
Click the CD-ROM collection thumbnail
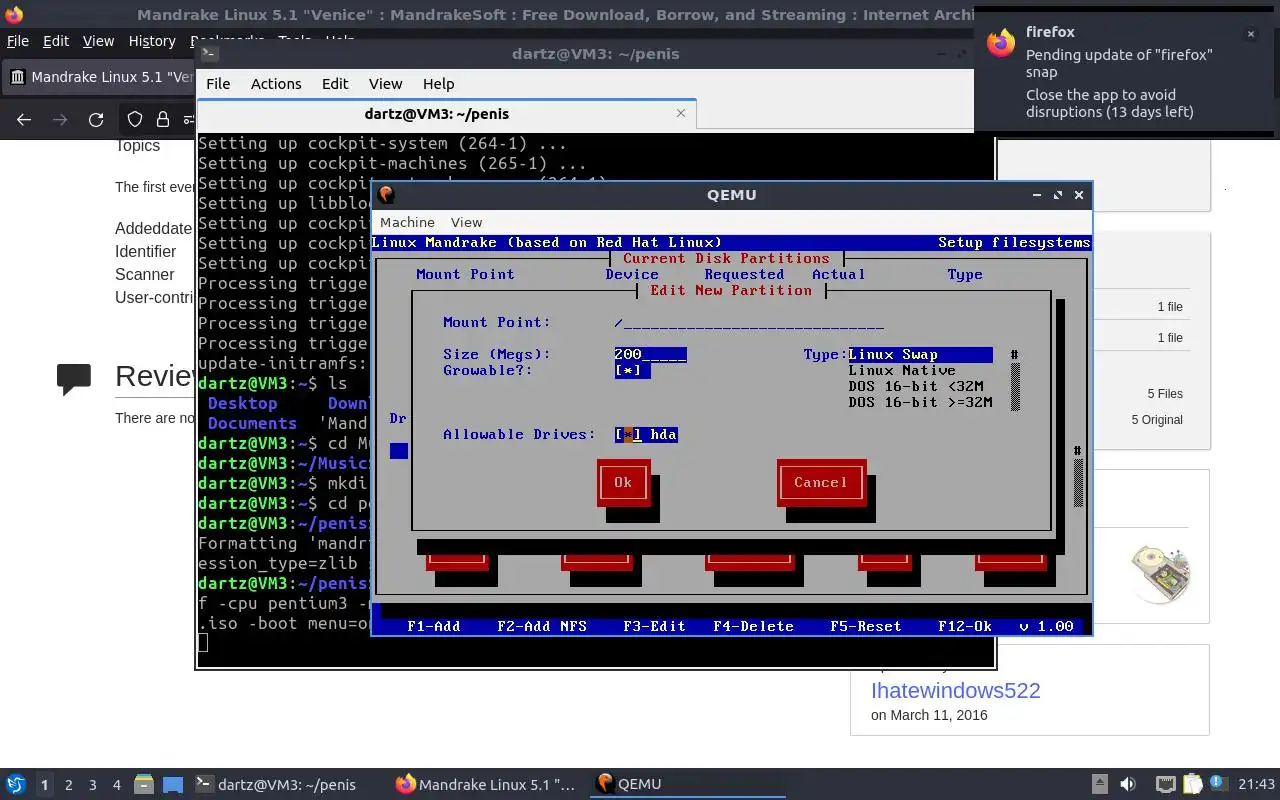1161,572
